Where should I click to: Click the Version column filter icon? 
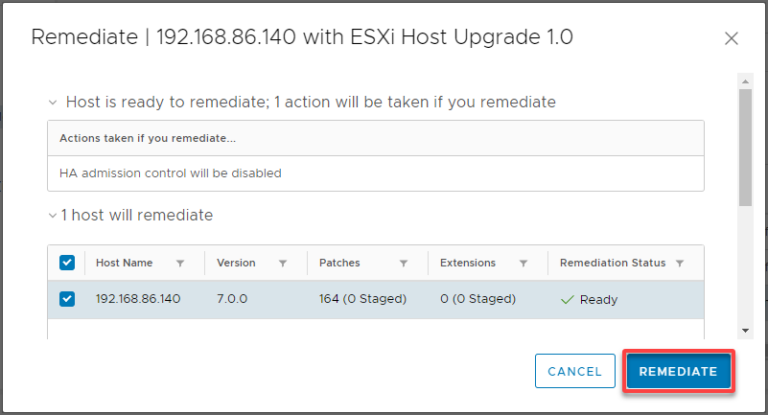(283, 264)
